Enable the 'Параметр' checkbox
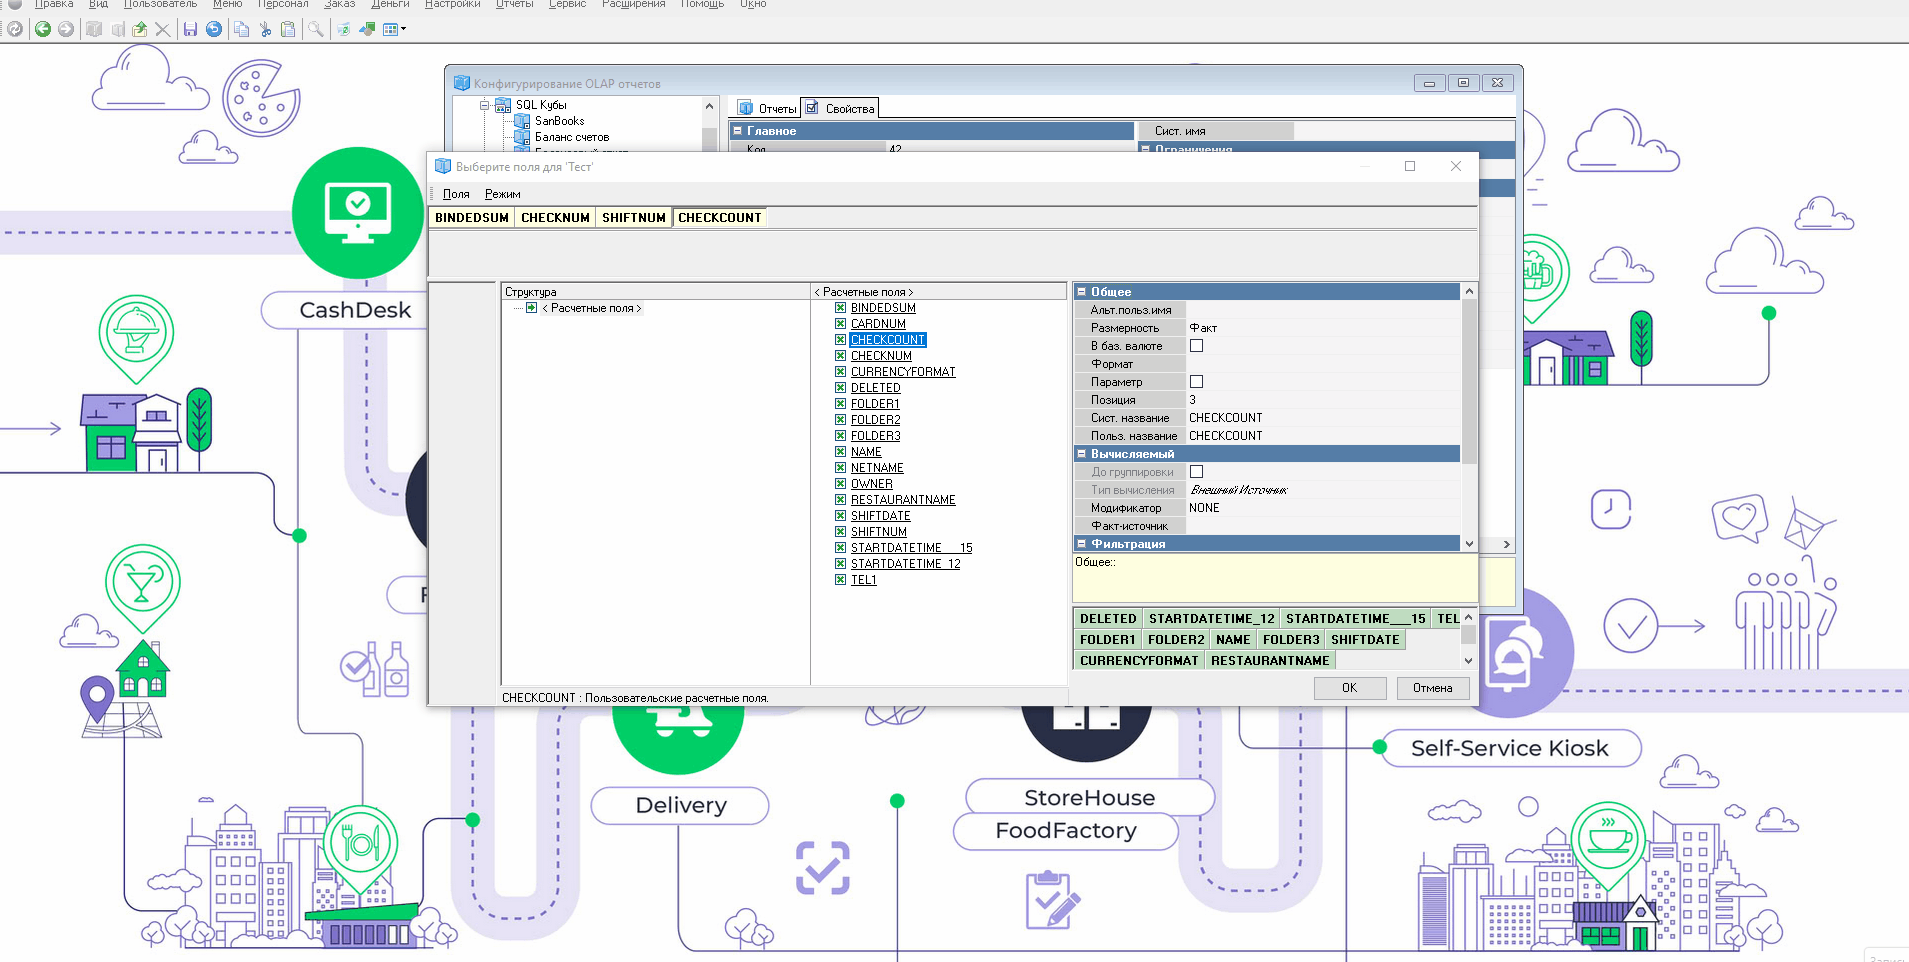 (x=1196, y=382)
